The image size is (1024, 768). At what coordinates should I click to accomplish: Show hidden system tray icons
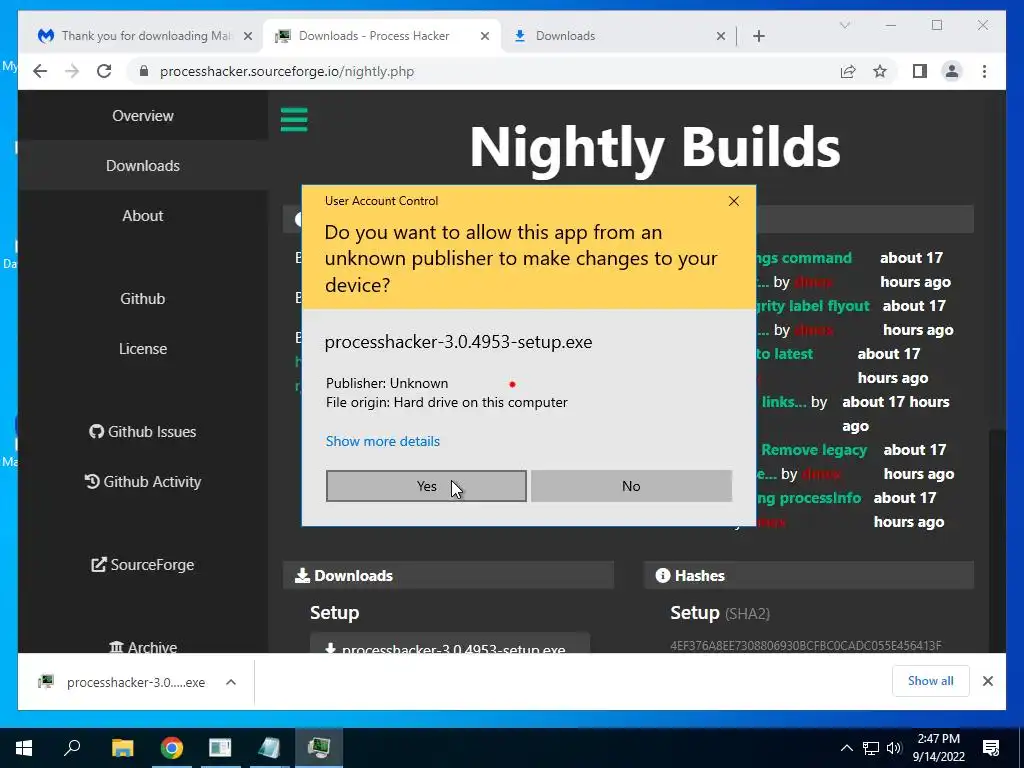click(x=846, y=748)
